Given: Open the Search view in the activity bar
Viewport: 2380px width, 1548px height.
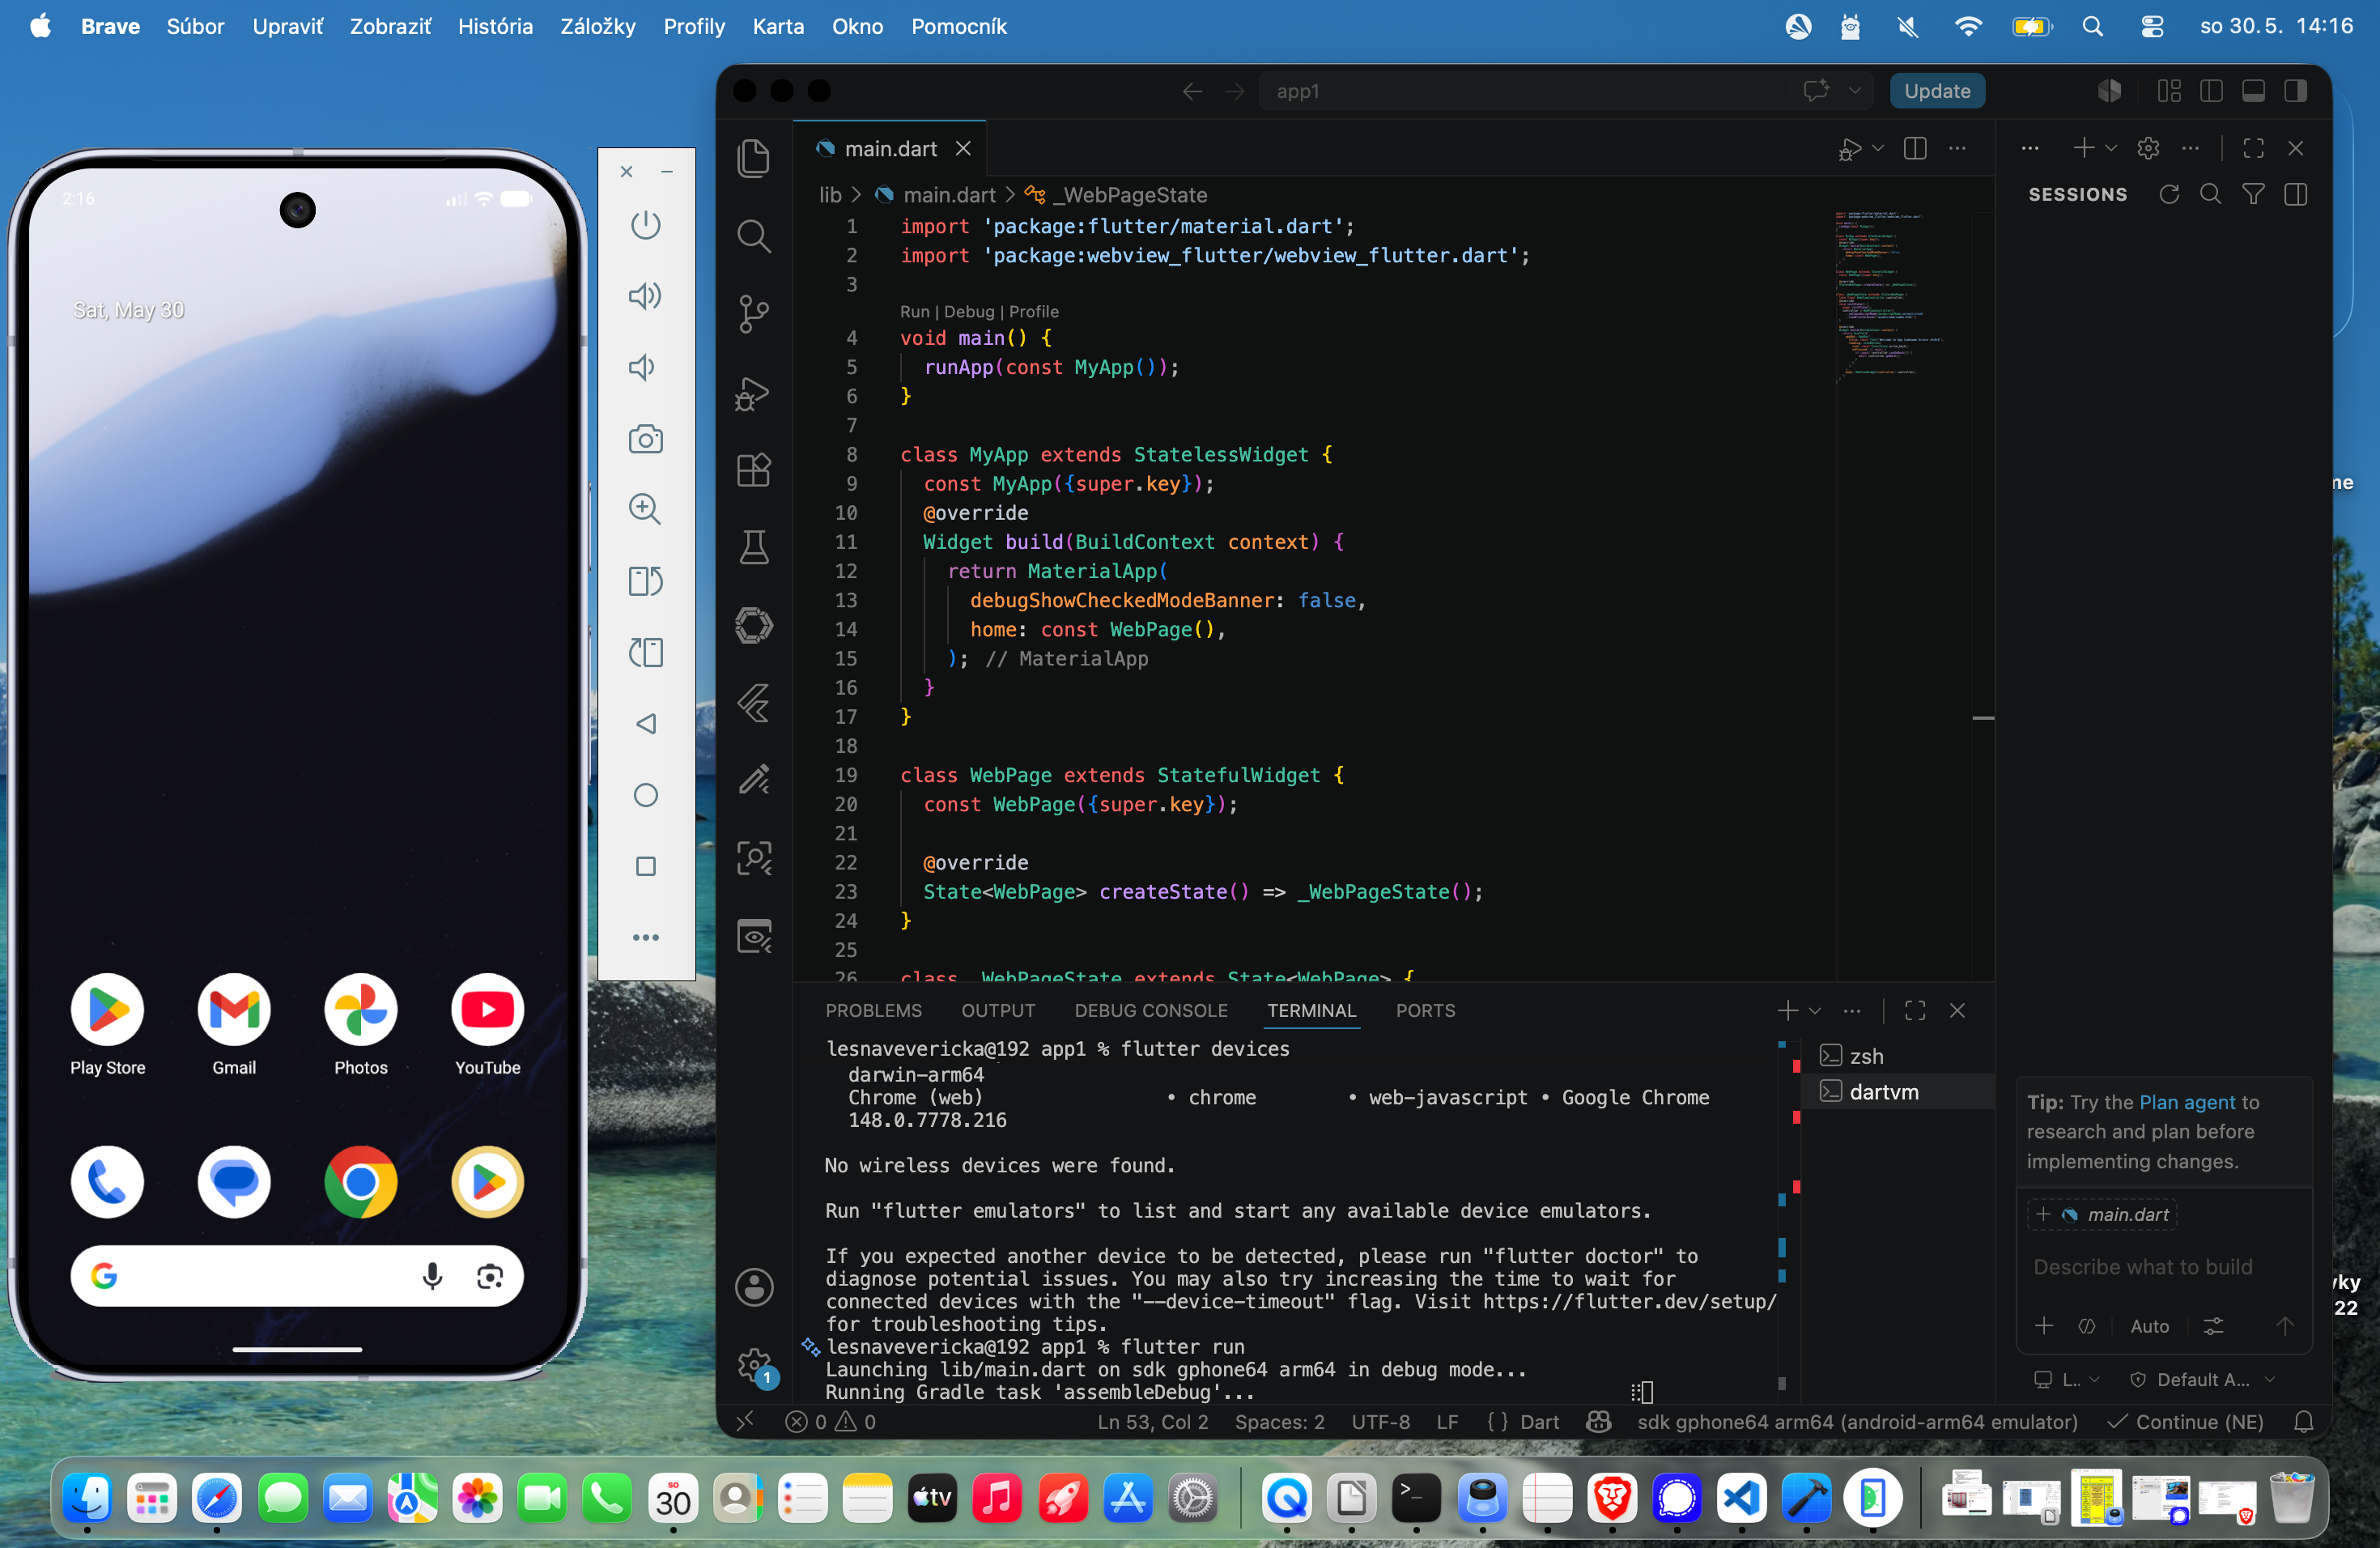Looking at the screenshot, I should click(754, 236).
